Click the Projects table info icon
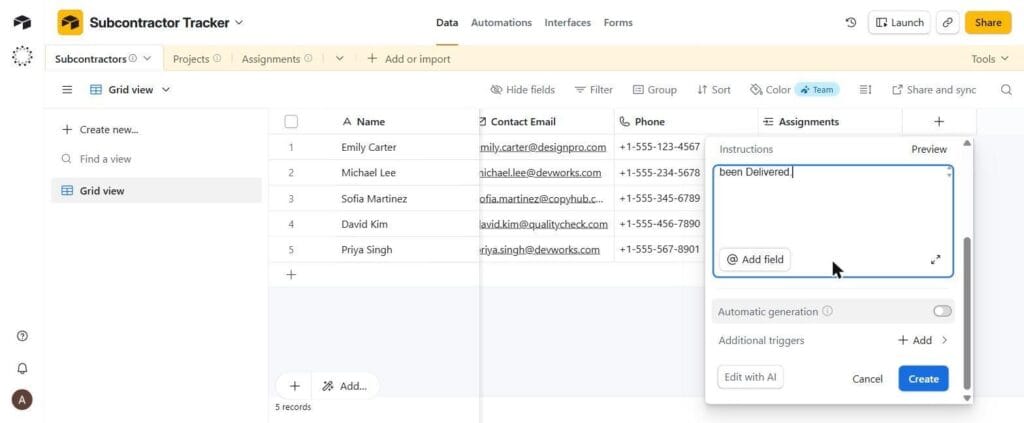This screenshot has width=1024, height=423. point(217,58)
